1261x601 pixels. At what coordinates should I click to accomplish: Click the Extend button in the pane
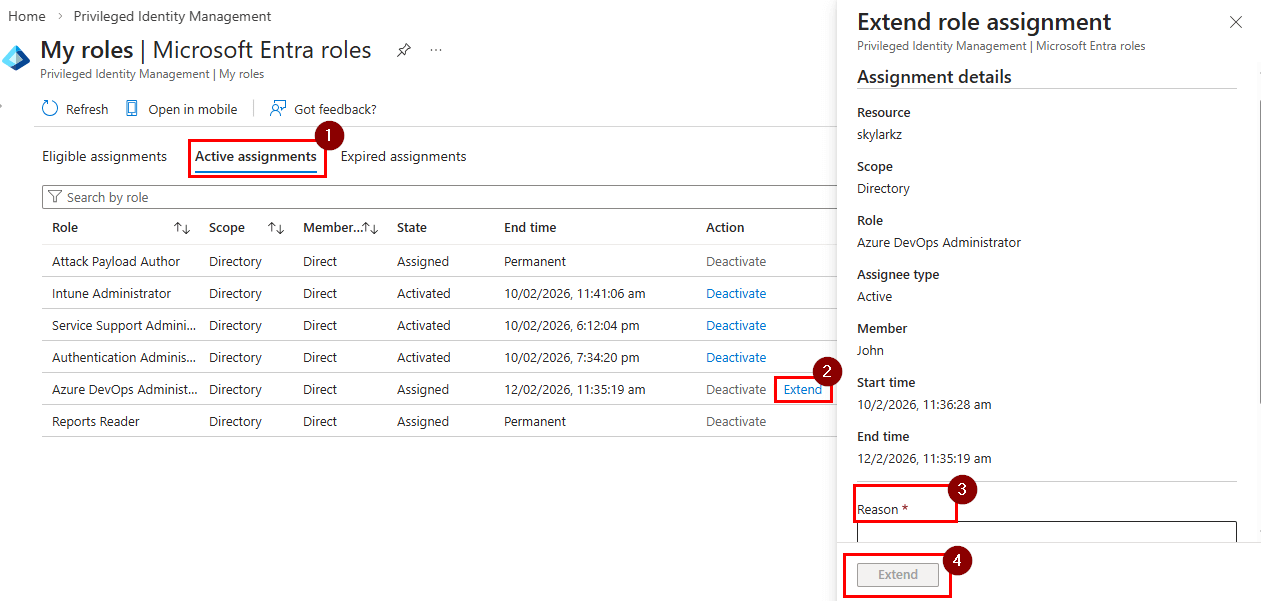point(897,574)
